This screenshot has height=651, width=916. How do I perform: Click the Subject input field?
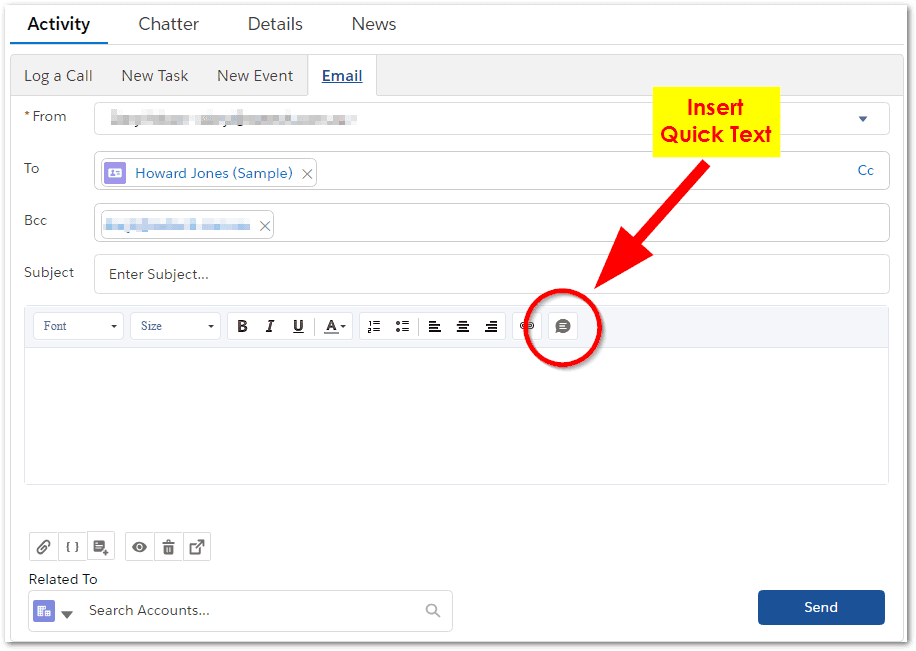[490, 274]
